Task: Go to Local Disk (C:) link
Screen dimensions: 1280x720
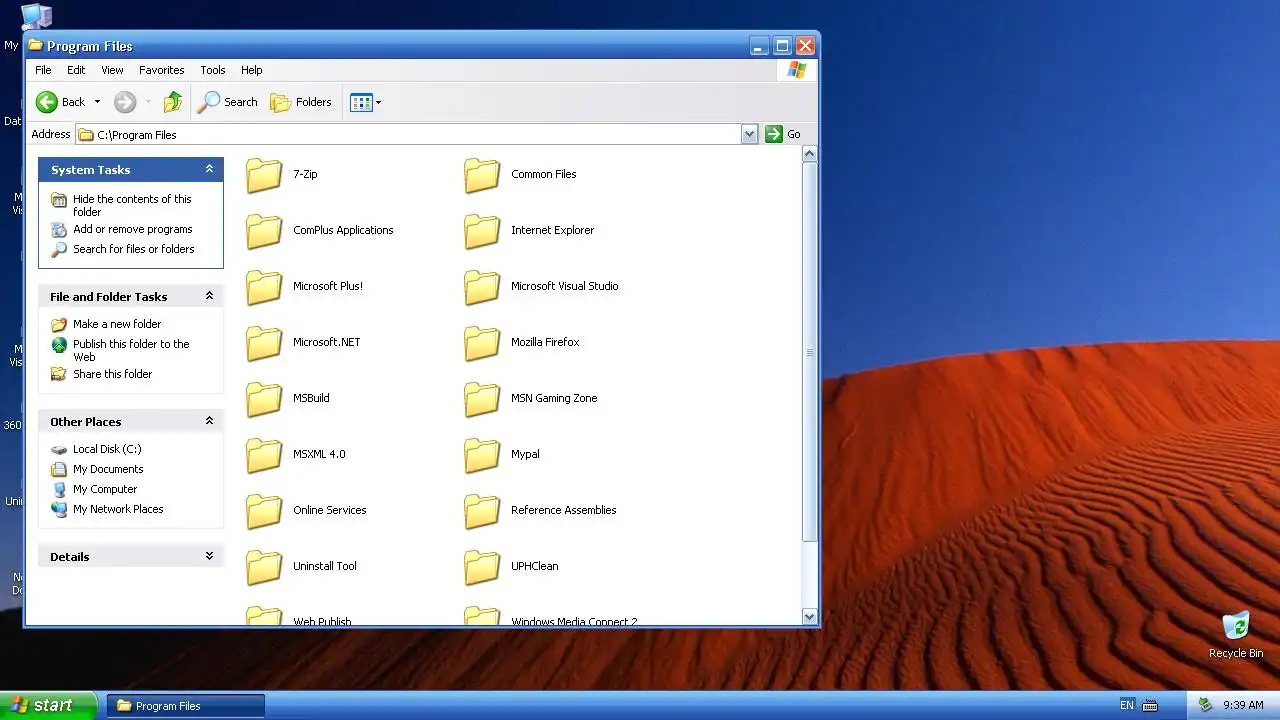Action: [x=107, y=449]
